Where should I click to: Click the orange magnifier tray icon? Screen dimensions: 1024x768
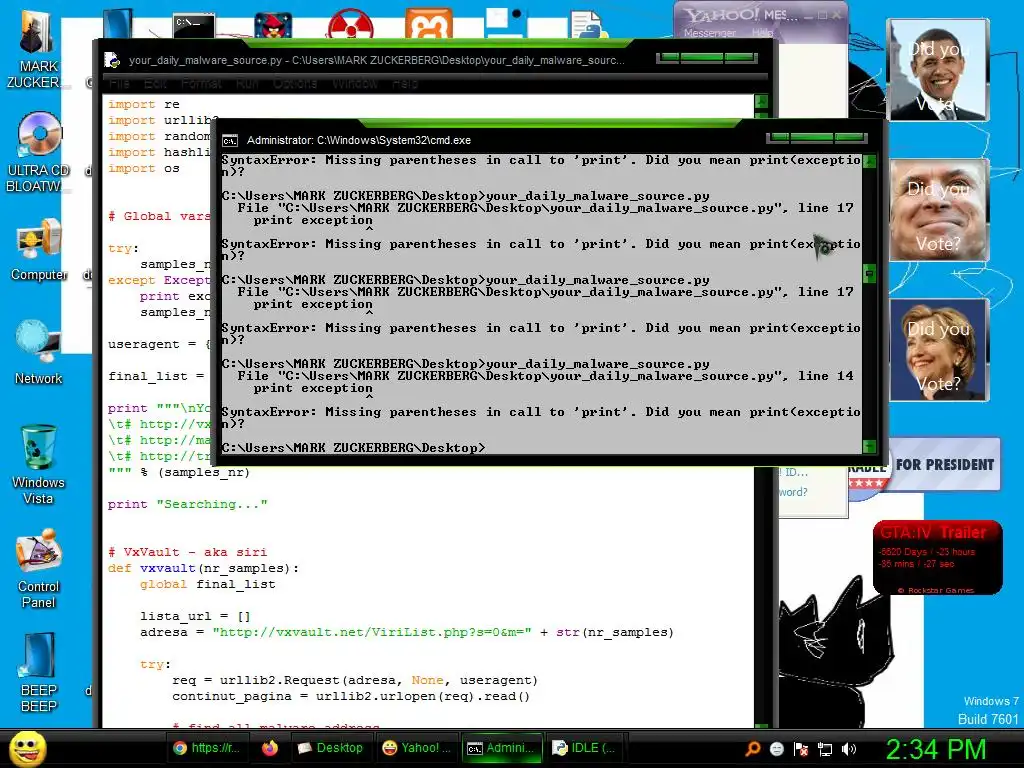pos(752,749)
